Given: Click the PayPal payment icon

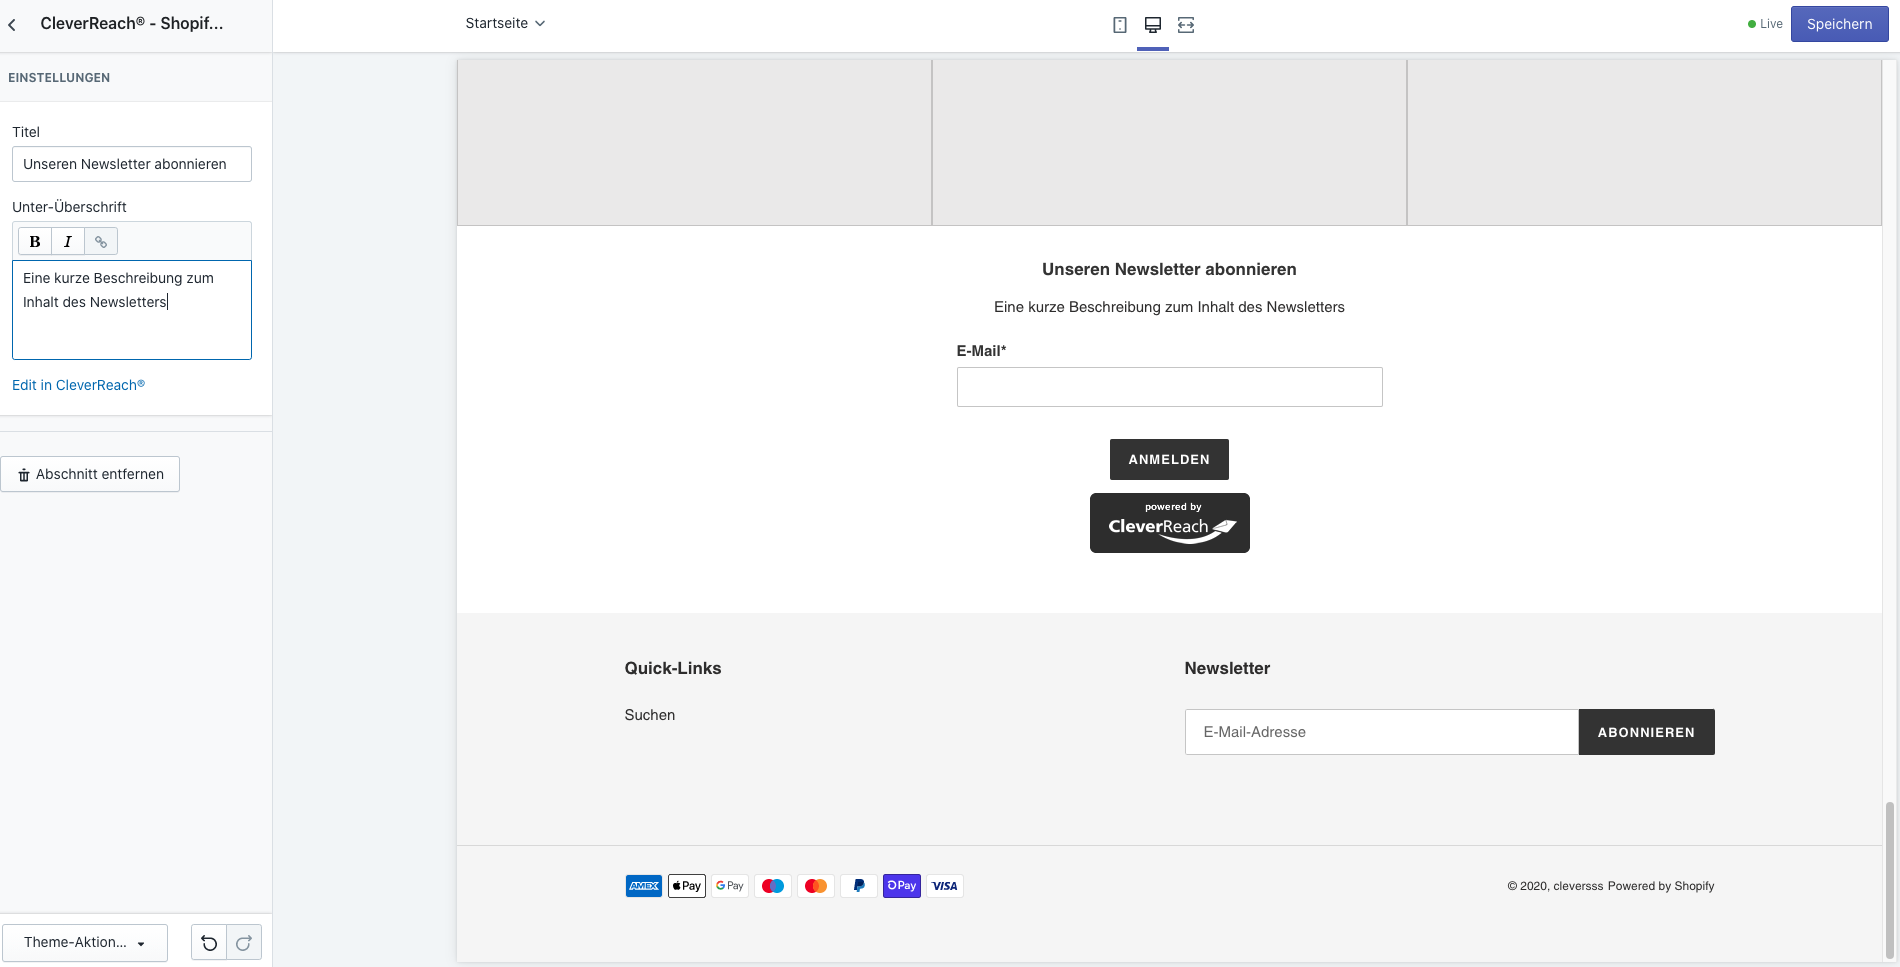Looking at the screenshot, I should 859,886.
